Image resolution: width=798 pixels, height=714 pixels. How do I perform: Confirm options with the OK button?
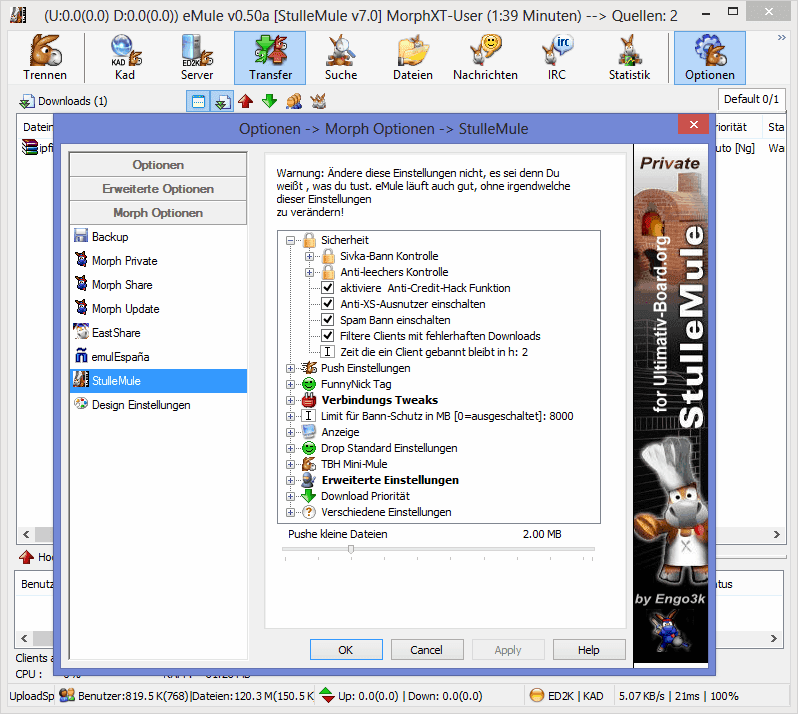[x=346, y=650]
